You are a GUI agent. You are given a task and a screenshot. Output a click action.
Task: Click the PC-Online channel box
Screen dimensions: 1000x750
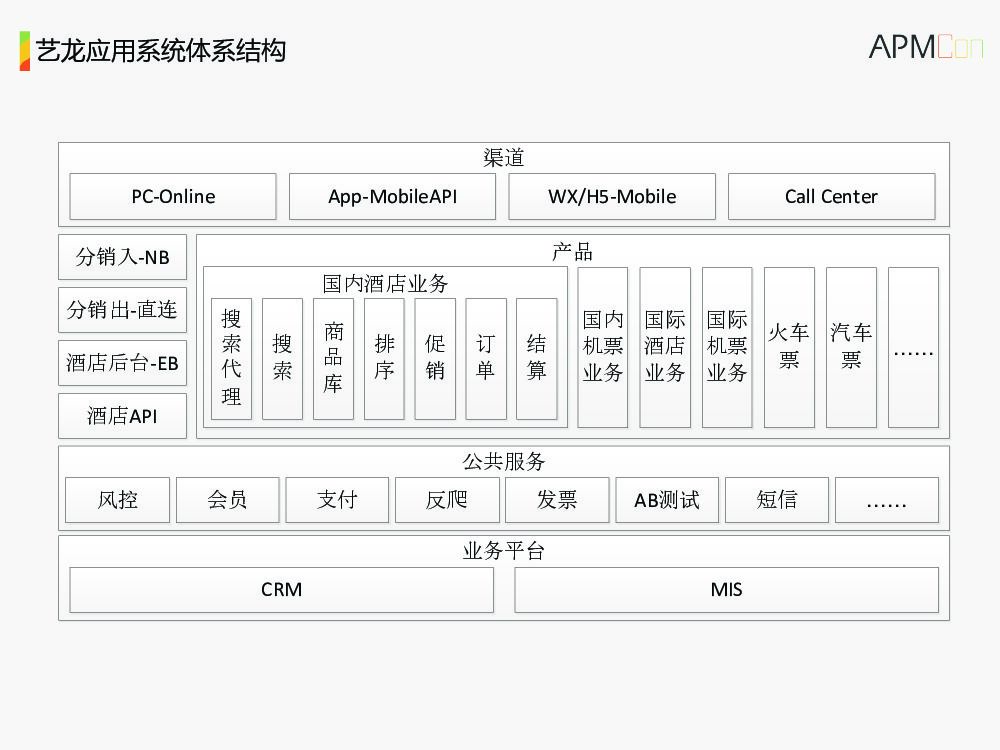tap(173, 197)
